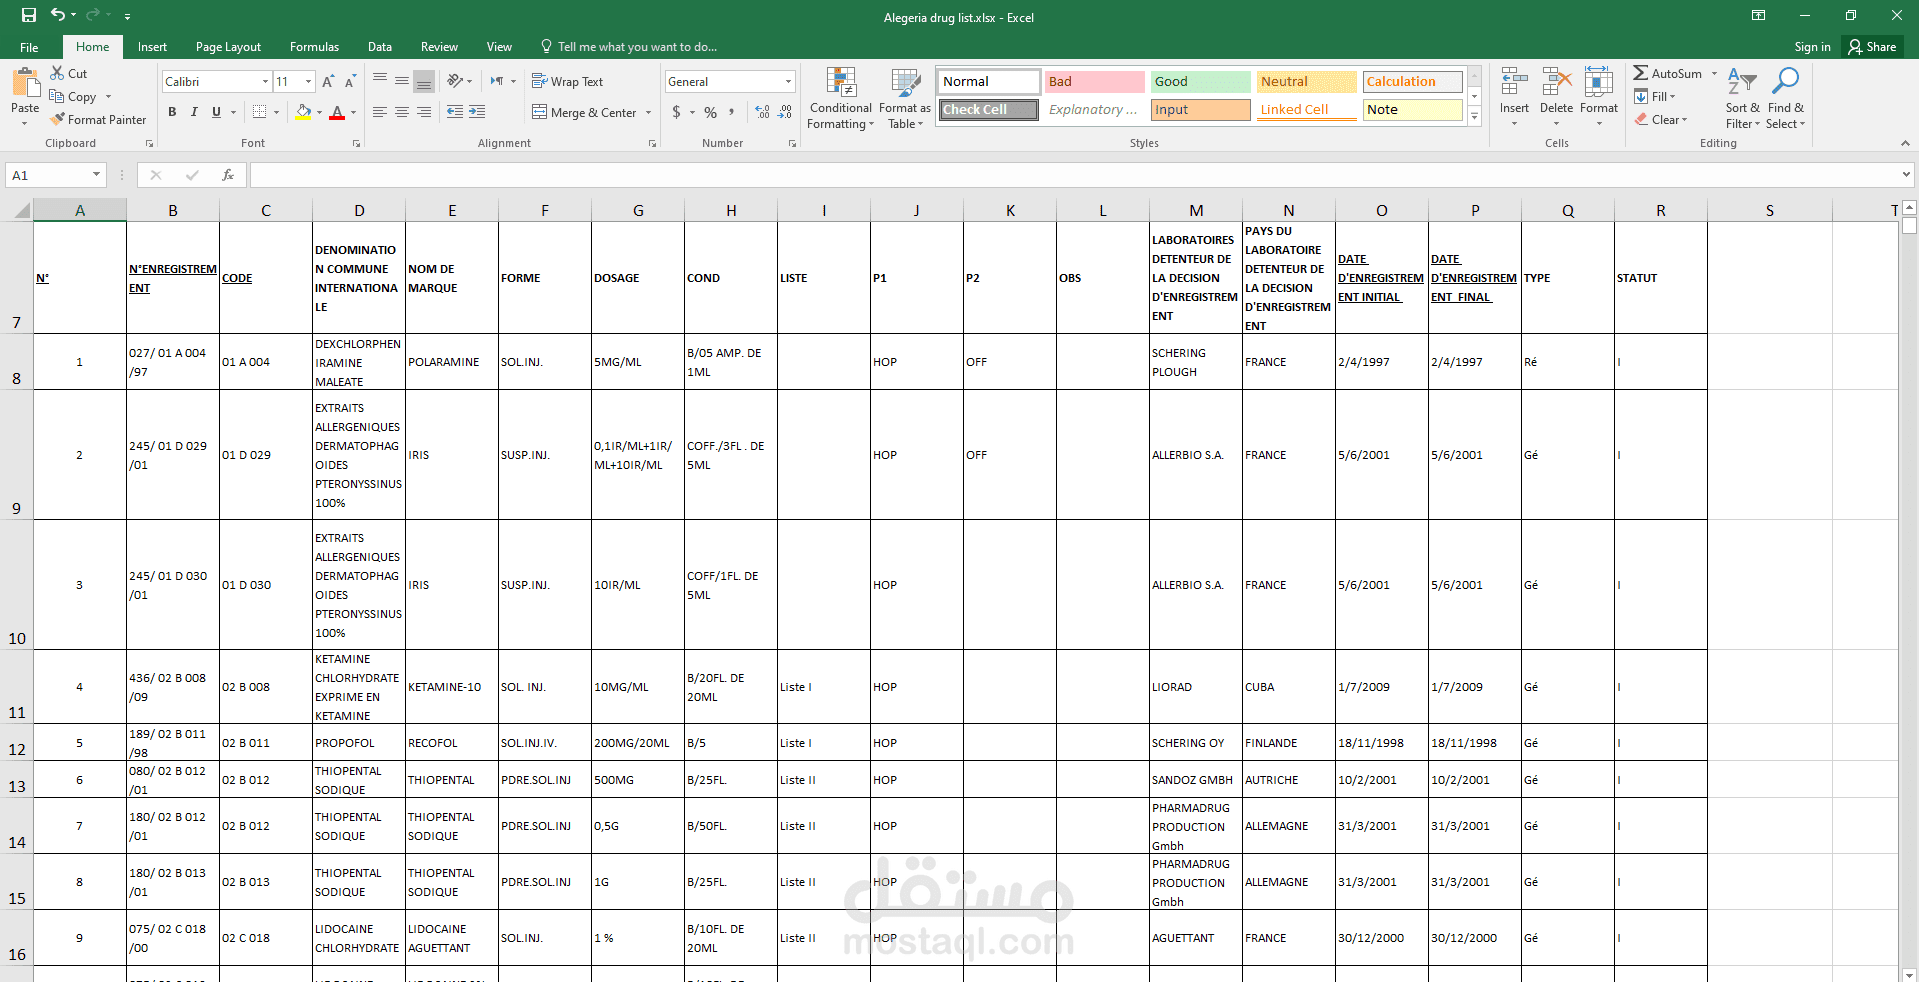The height and width of the screenshot is (982, 1919).
Task: Expand the Merge & Center dropdown arrow
Action: (649, 112)
